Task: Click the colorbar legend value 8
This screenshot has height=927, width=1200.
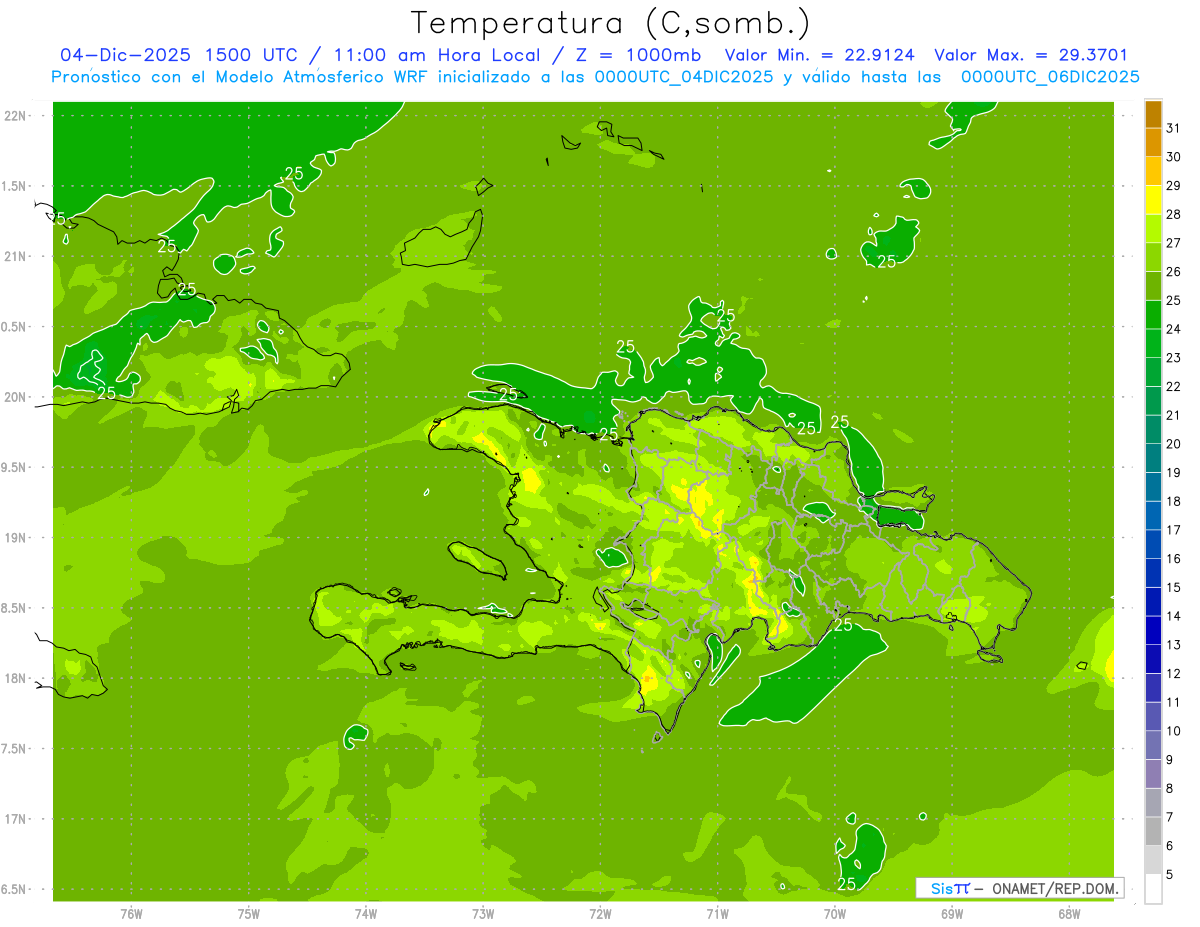Action: click(x=1170, y=789)
